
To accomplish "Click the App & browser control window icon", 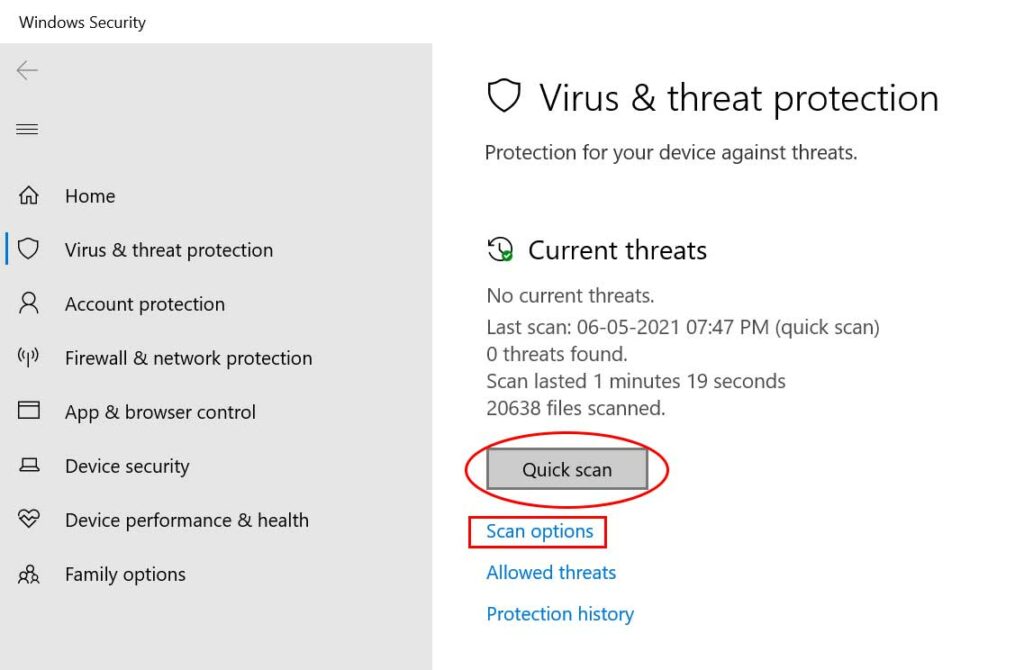I will 29,410.
